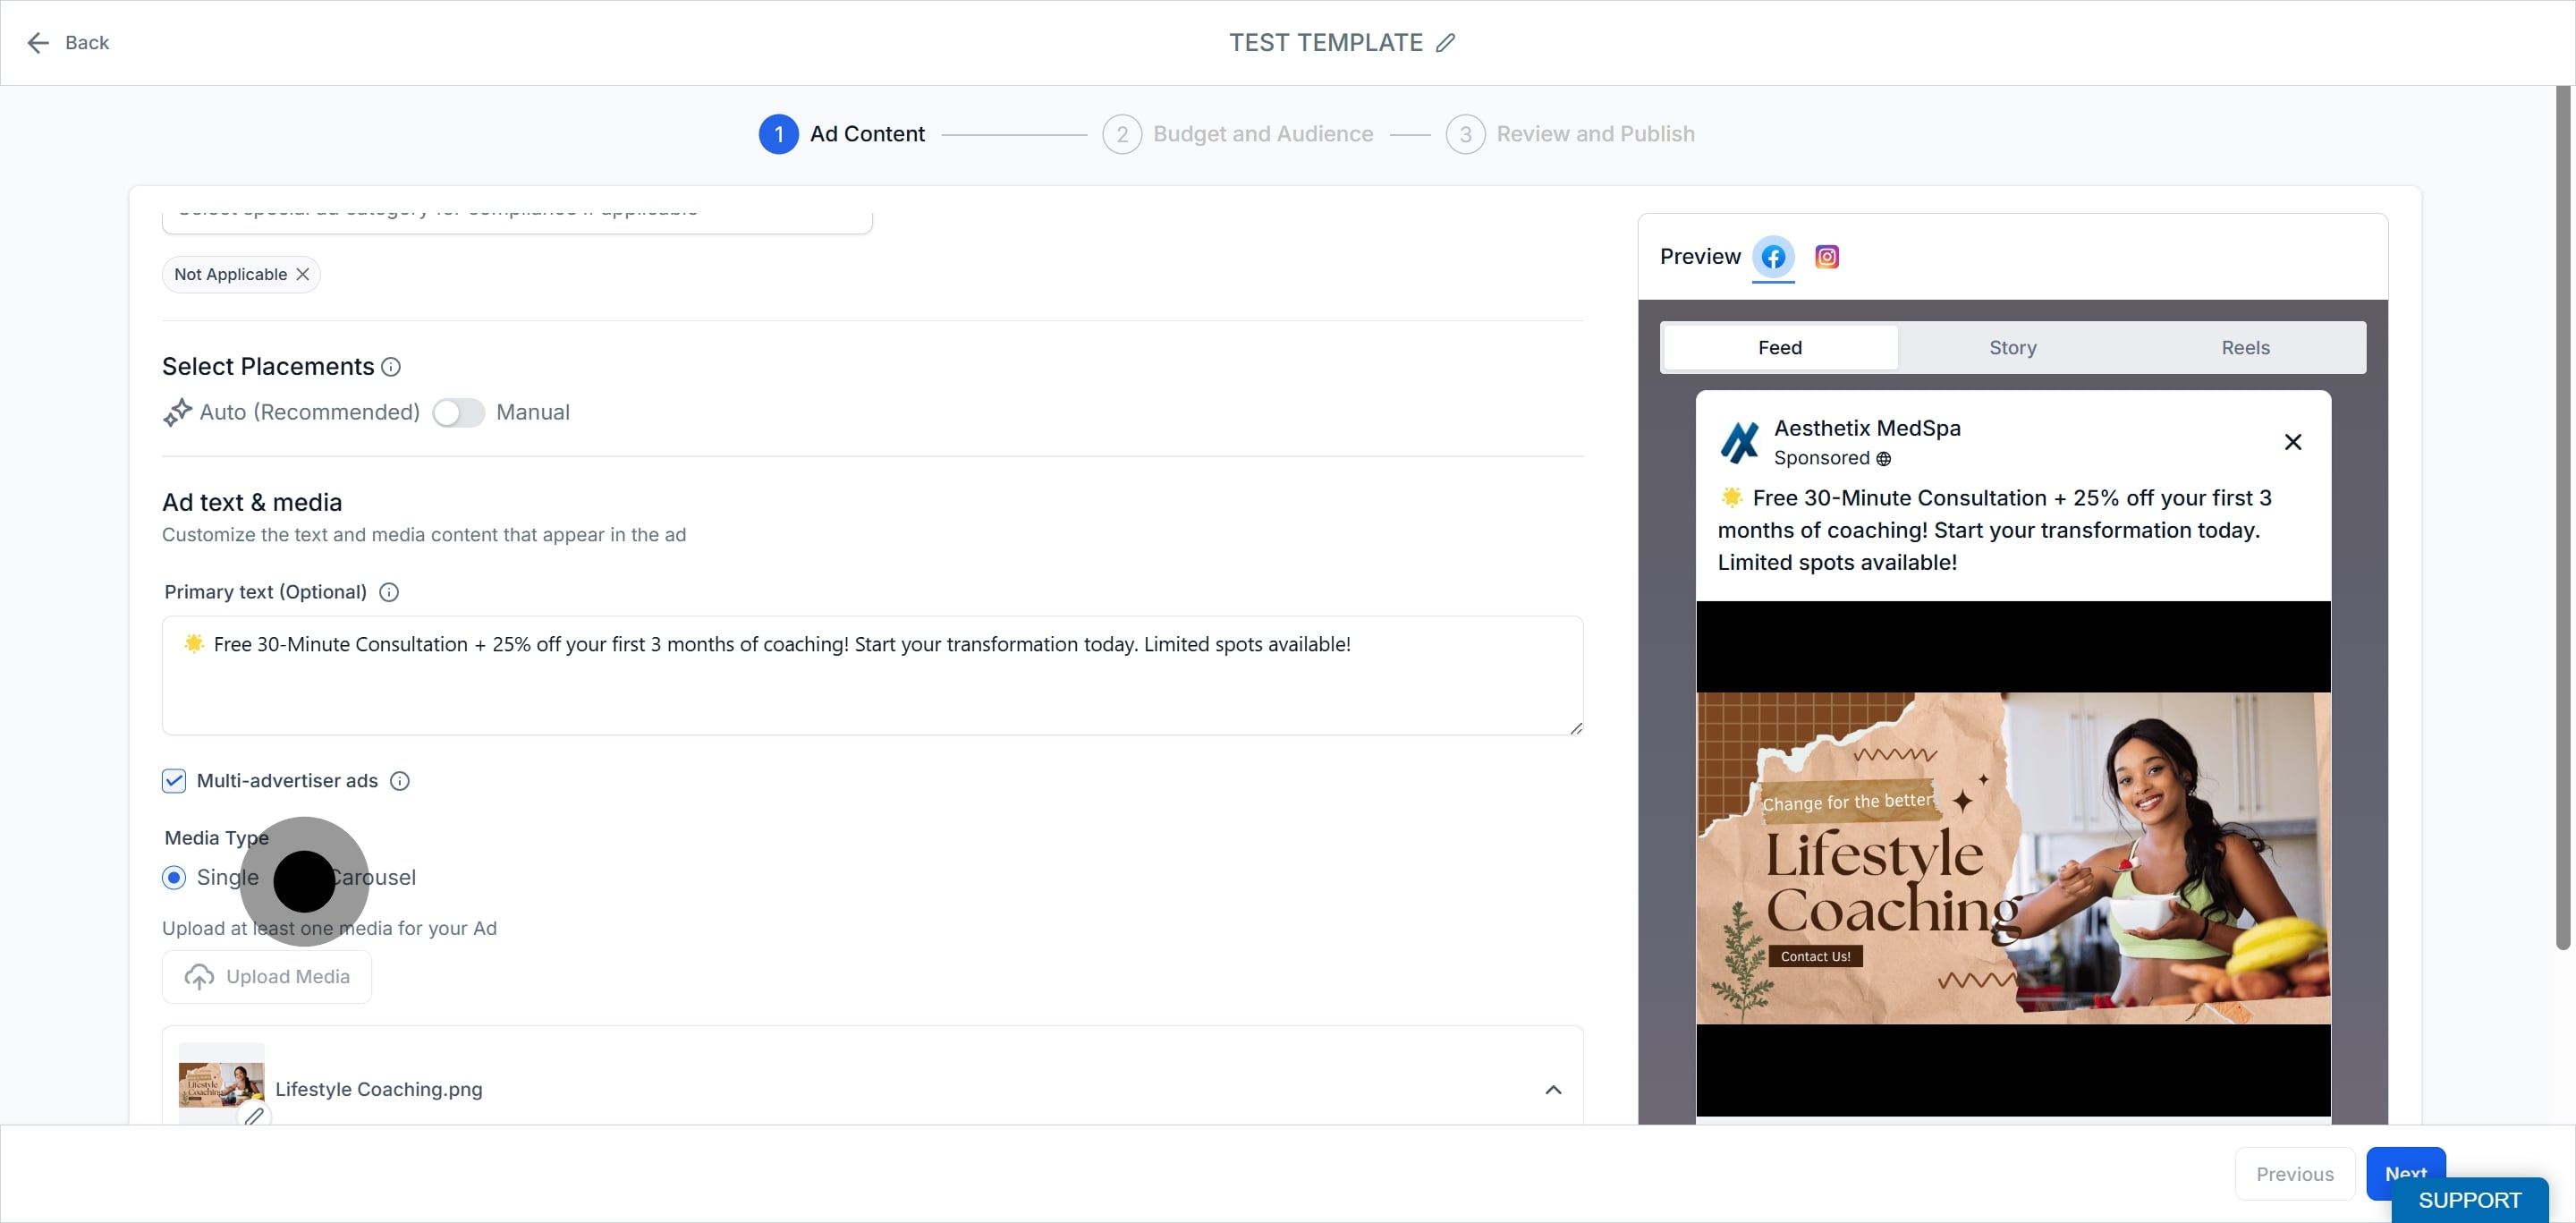Switch preview to Reels tab

point(2245,347)
